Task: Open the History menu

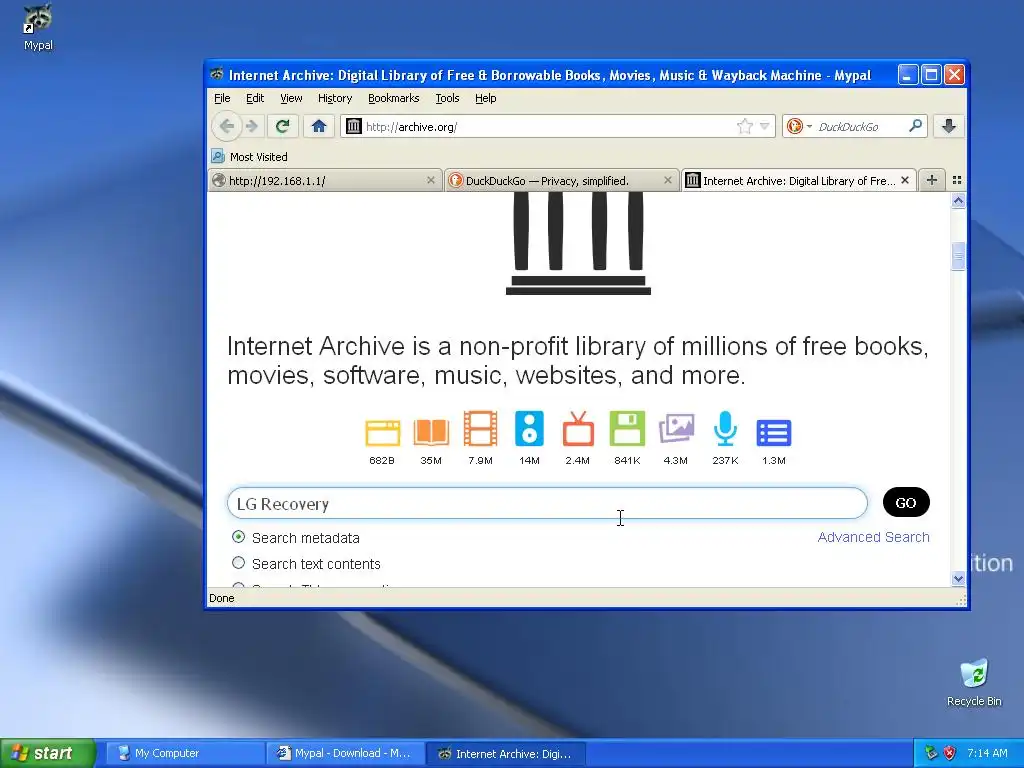Action: pyautogui.click(x=335, y=98)
